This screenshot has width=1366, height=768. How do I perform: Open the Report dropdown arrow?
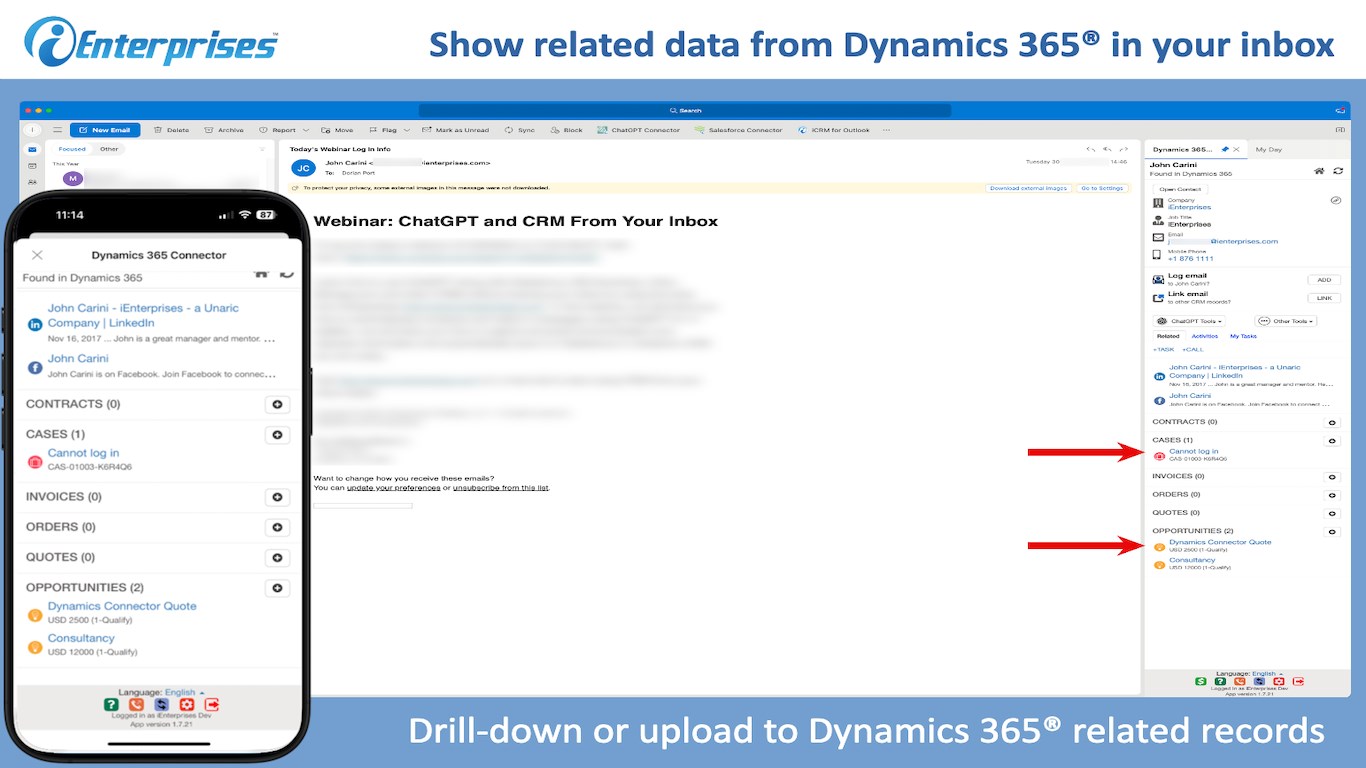[x=306, y=130]
